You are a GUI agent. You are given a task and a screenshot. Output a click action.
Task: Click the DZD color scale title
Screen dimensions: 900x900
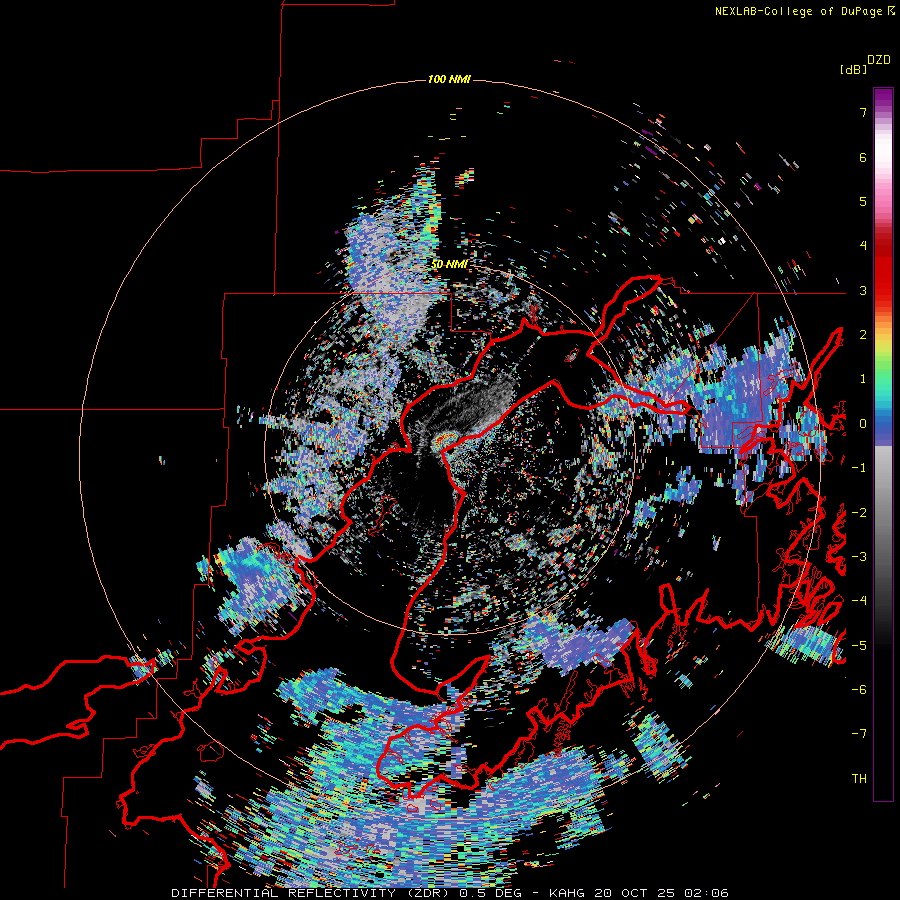click(x=878, y=60)
